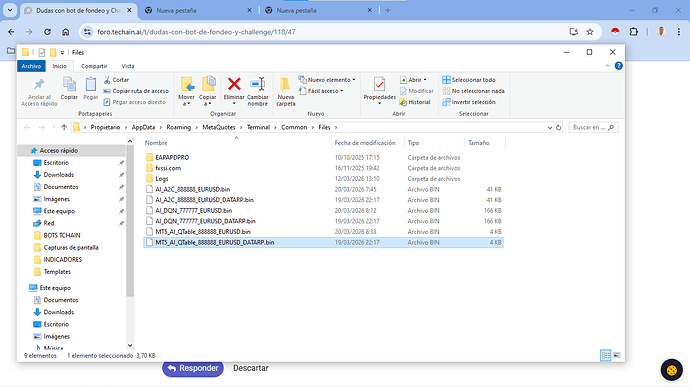This screenshot has height=387, width=690.
Task: Click Copiar ruta de acceso
Action: click(x=136, y=91)
